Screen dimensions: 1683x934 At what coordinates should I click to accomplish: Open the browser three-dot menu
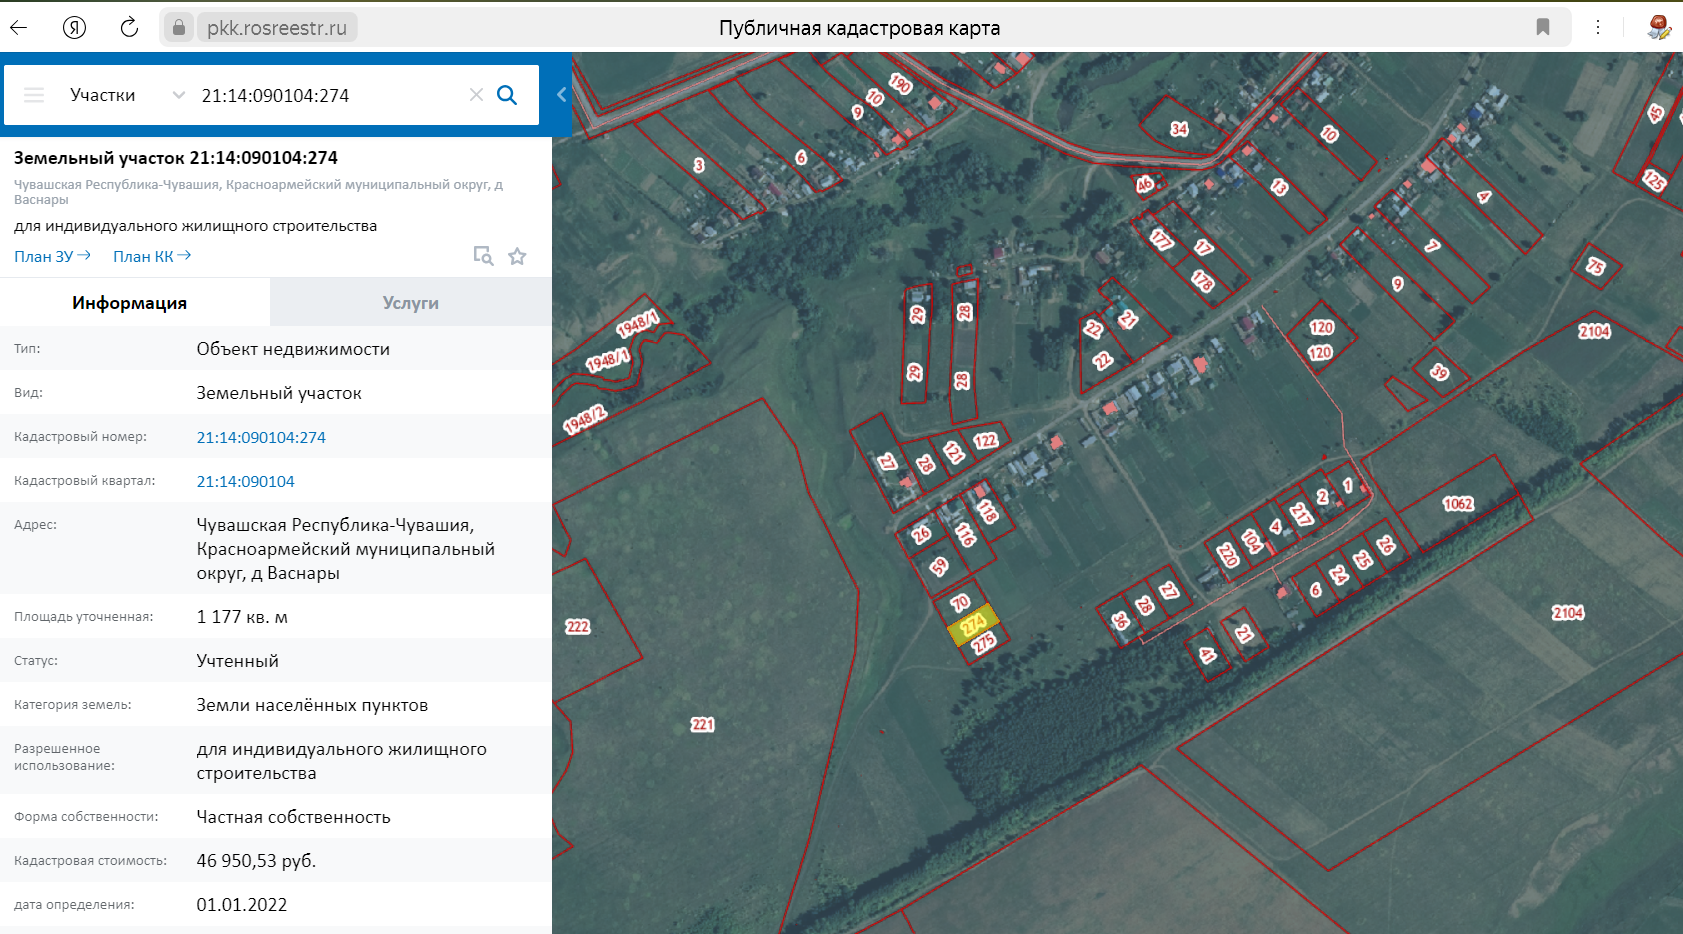tap(1598, 28)
